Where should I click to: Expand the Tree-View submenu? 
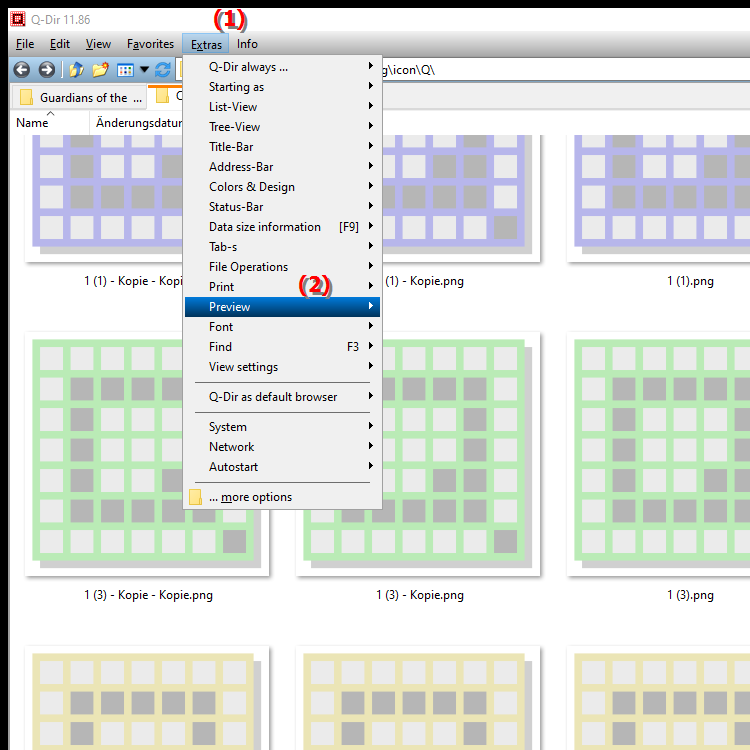(x=282, y=127)
